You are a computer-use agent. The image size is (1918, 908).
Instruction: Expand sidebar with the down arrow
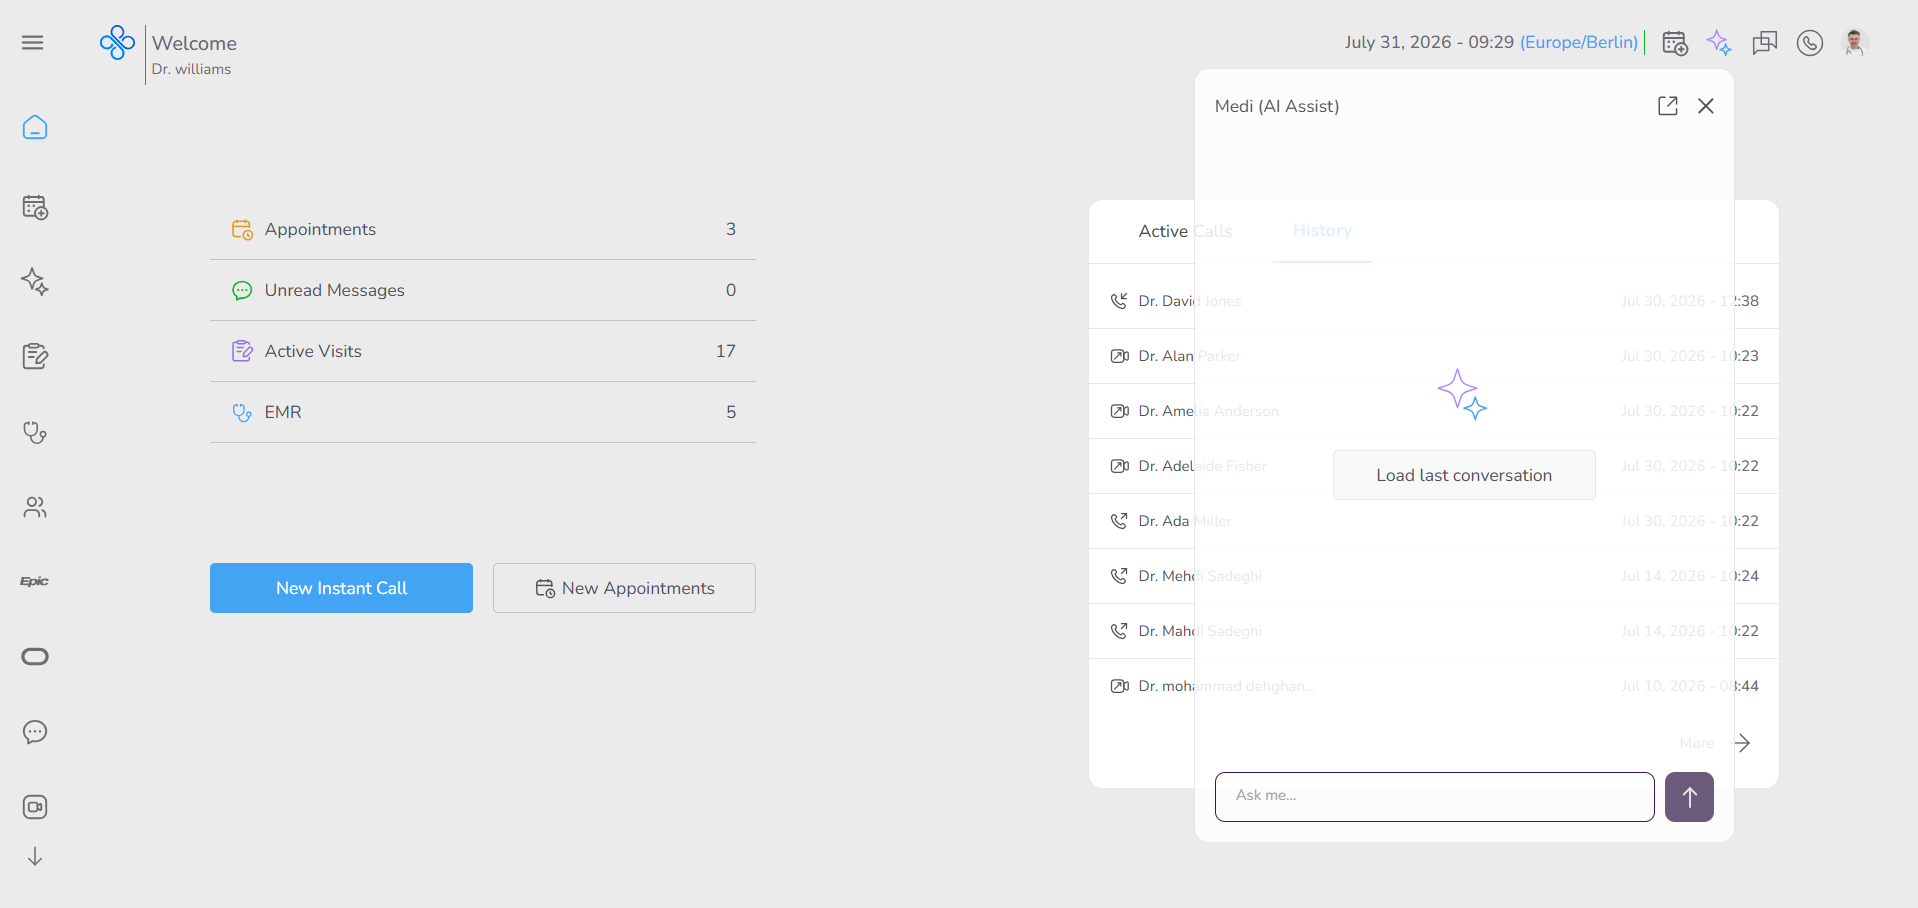(35, 857)
